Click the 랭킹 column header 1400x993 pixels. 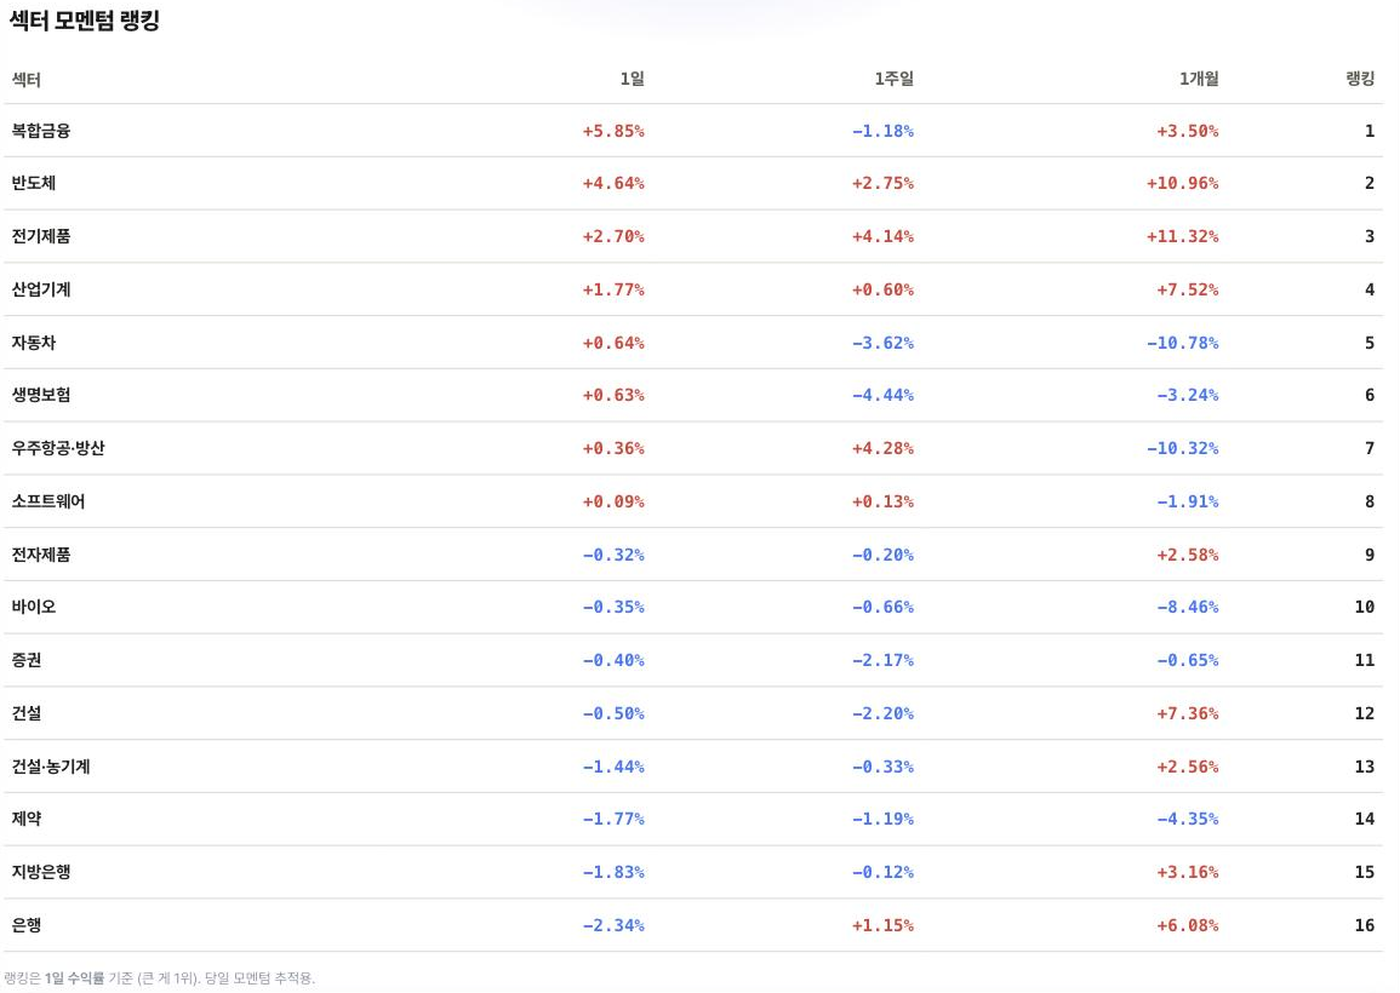click(1360, 79)
